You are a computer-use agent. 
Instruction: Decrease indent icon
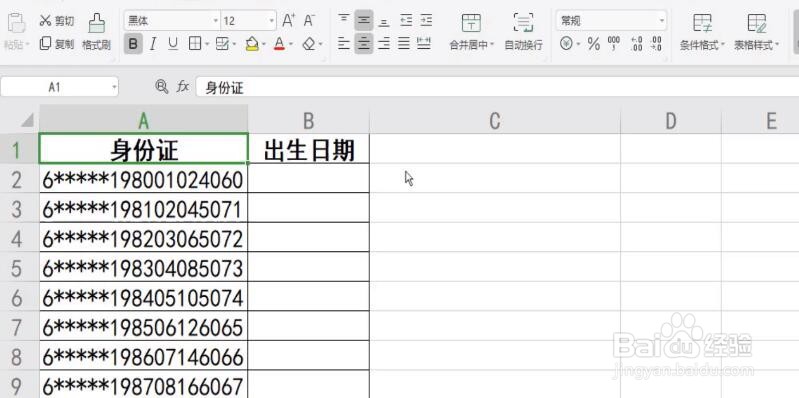(406, 20)
